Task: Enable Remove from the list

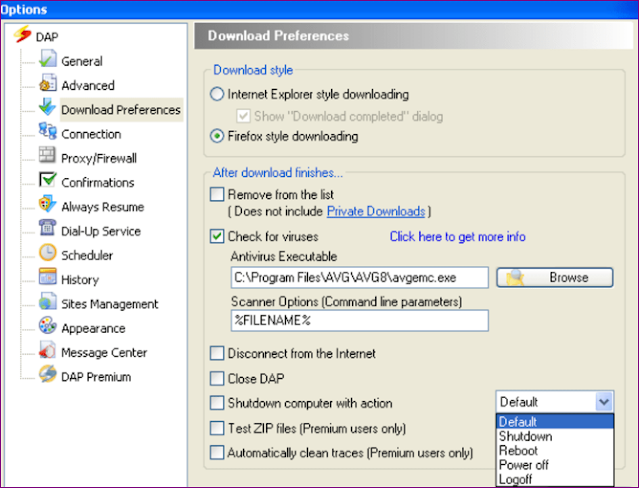Action: point(217,194)
